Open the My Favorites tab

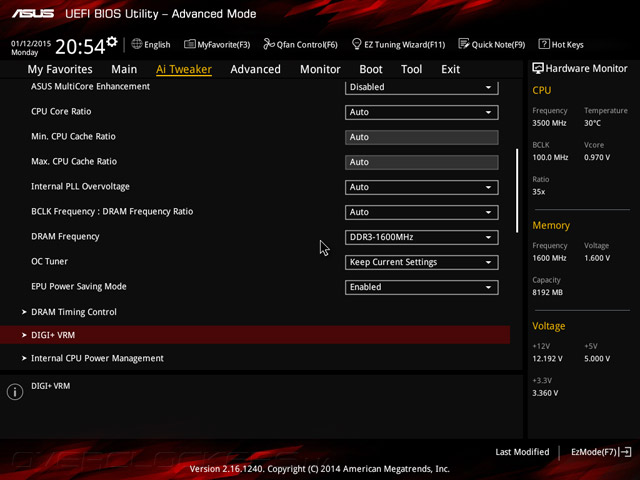(60, 69)
